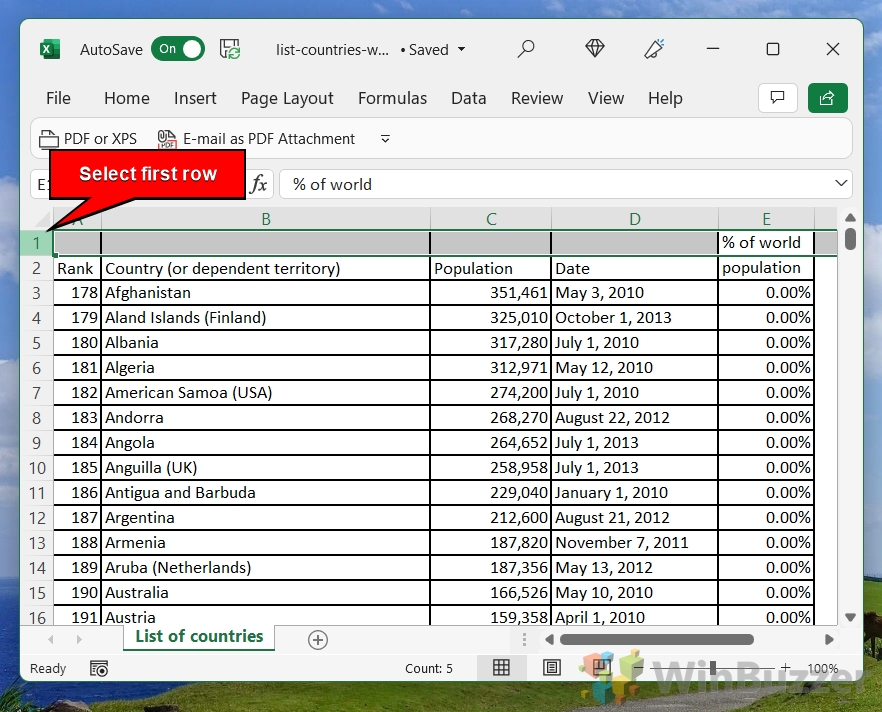Add a new sheet with plus button
This screenshot has width=882, height=712.
[x=318, y=639]
